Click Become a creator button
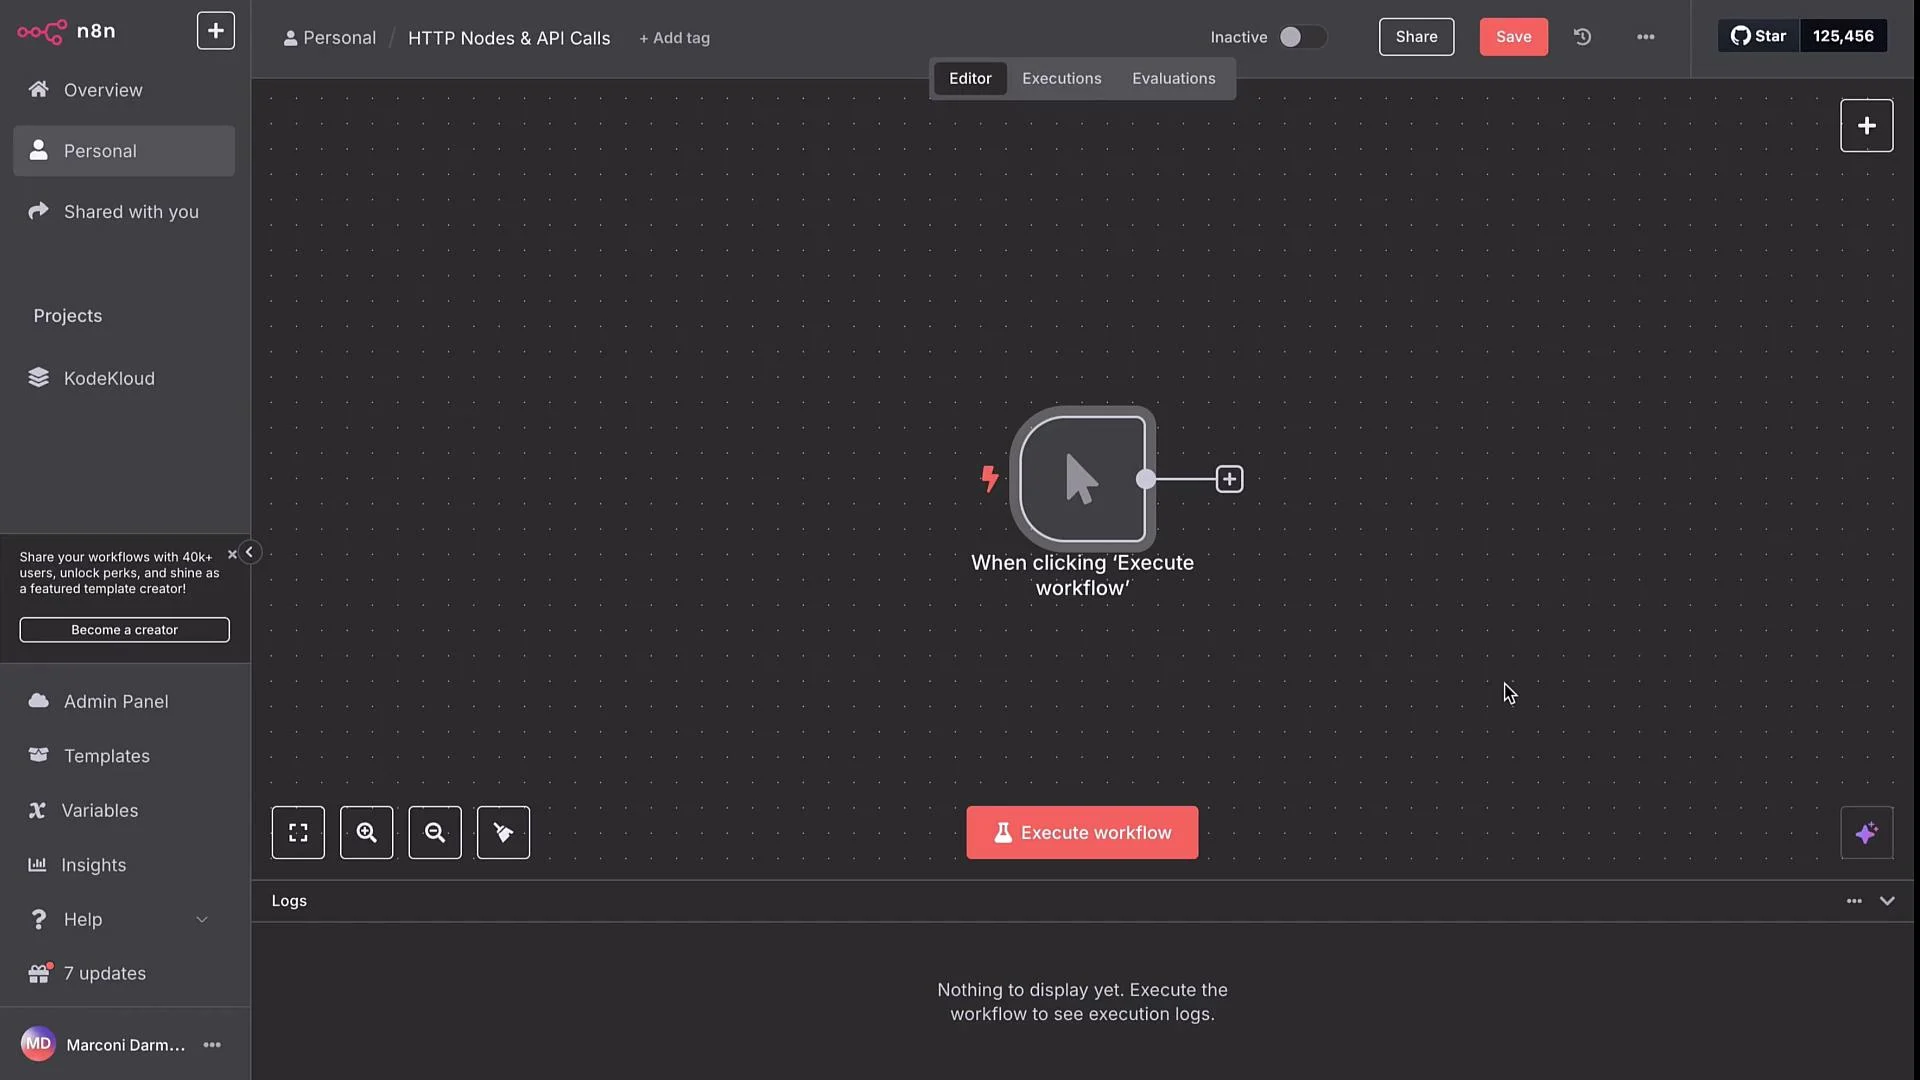Viewport: 1920px width, 1080px height. [124, 630]
